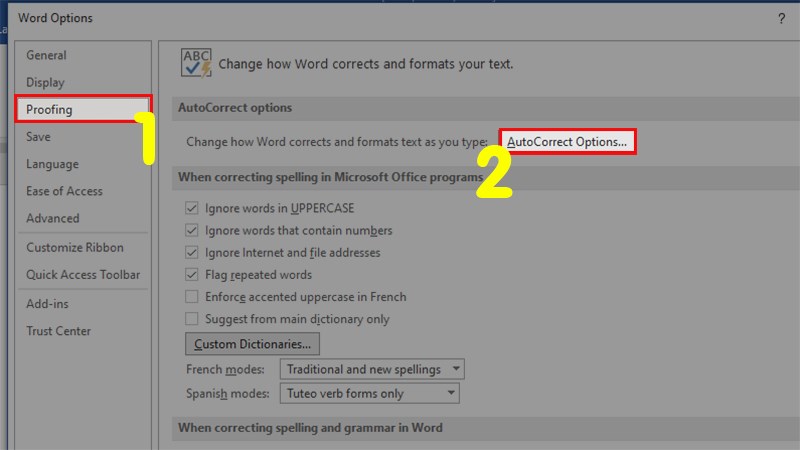Toggle Ignore words in UPPERCASE checkbox
This screenshot has height=450, width=800.
click(192, 208)
